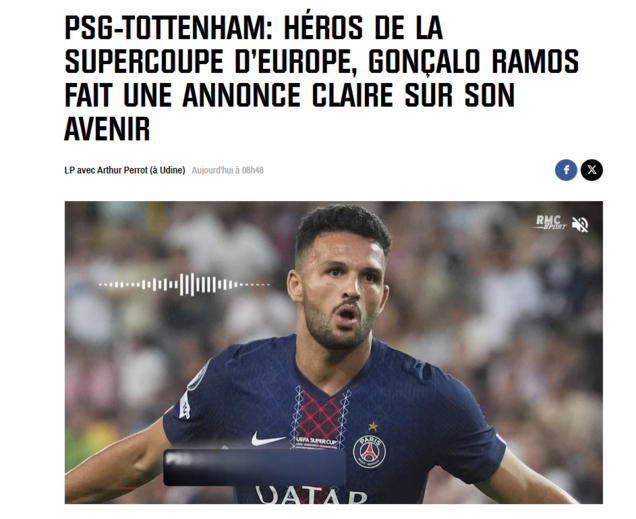Click the RMC Sport logo watermark
This screenshot has width=636, height=519.
pyautogui.click(x=550, y=222)
